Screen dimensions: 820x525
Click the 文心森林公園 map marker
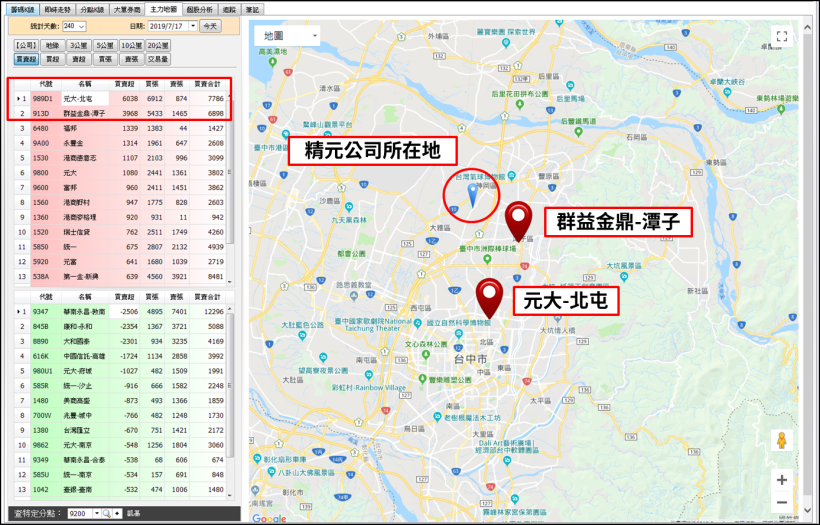pyautogui.click(x=426, y=355)
